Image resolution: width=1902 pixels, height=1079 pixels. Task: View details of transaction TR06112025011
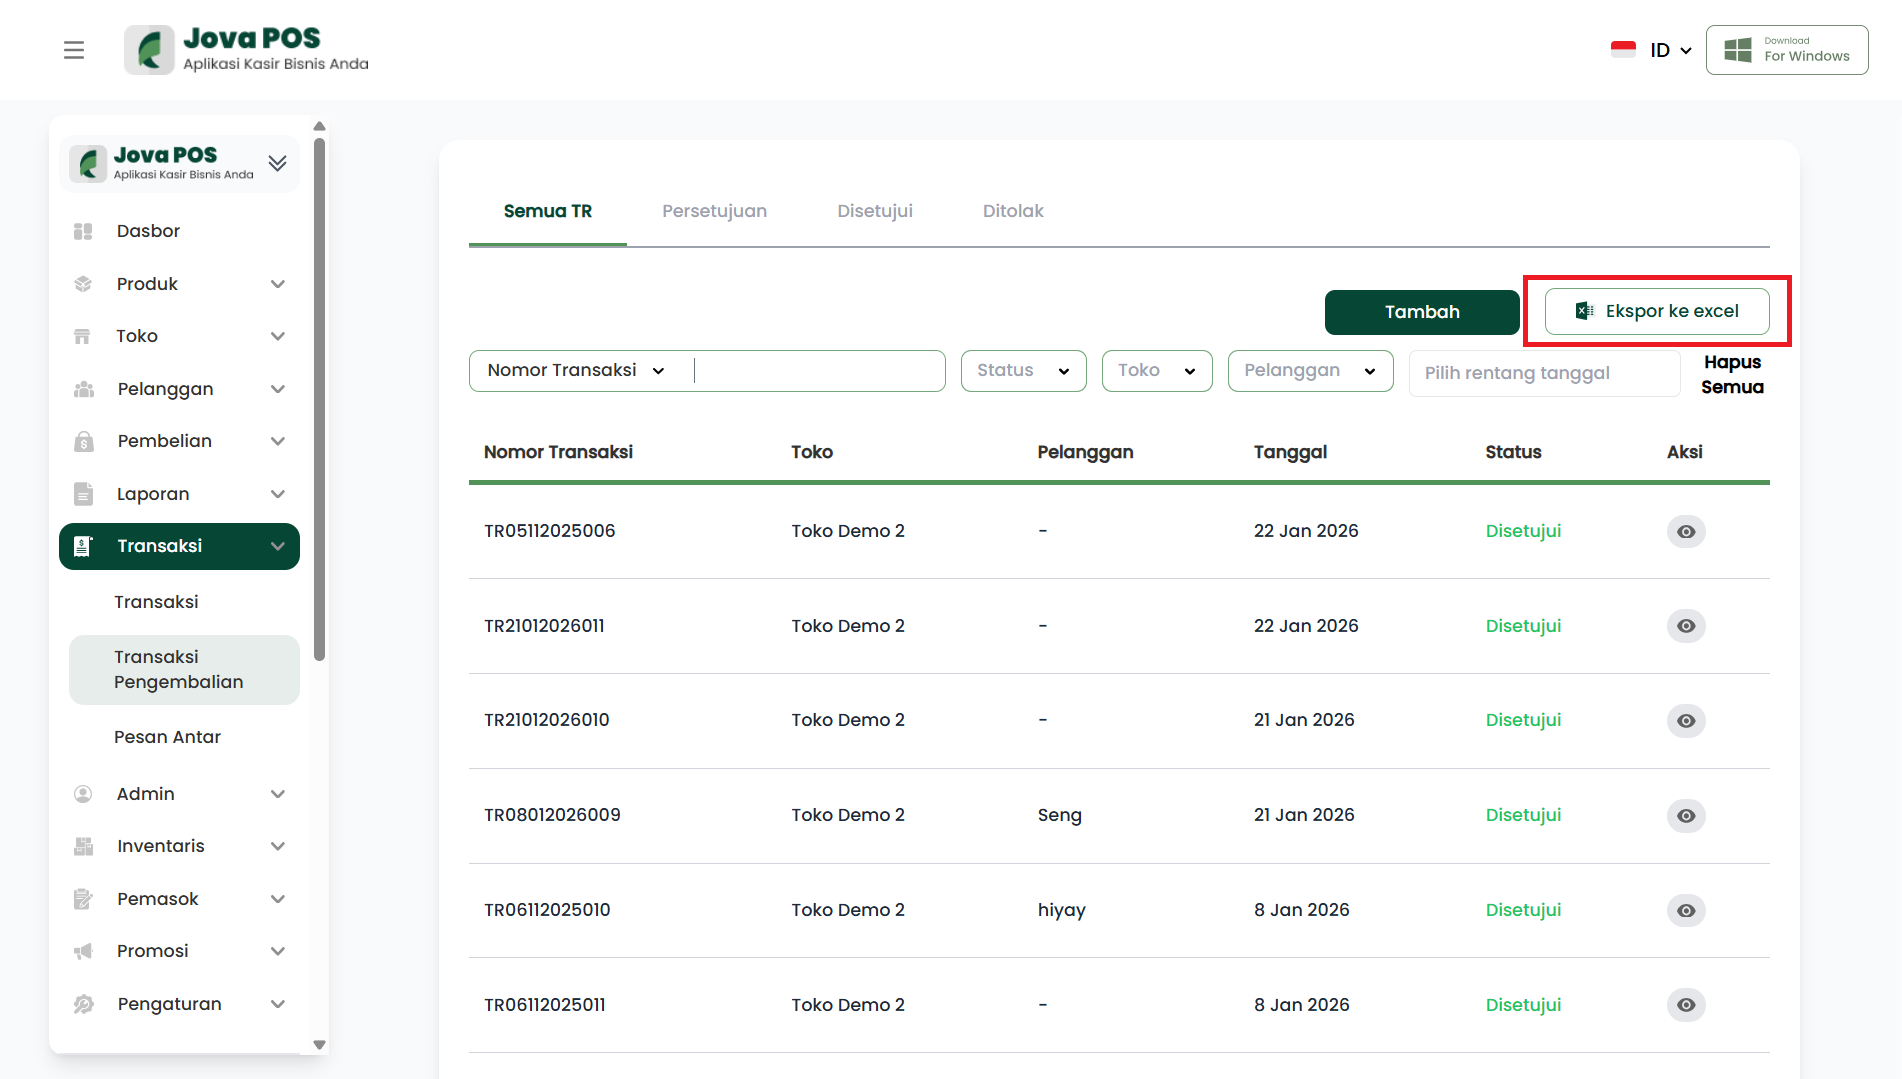tap(1685, 1005)
